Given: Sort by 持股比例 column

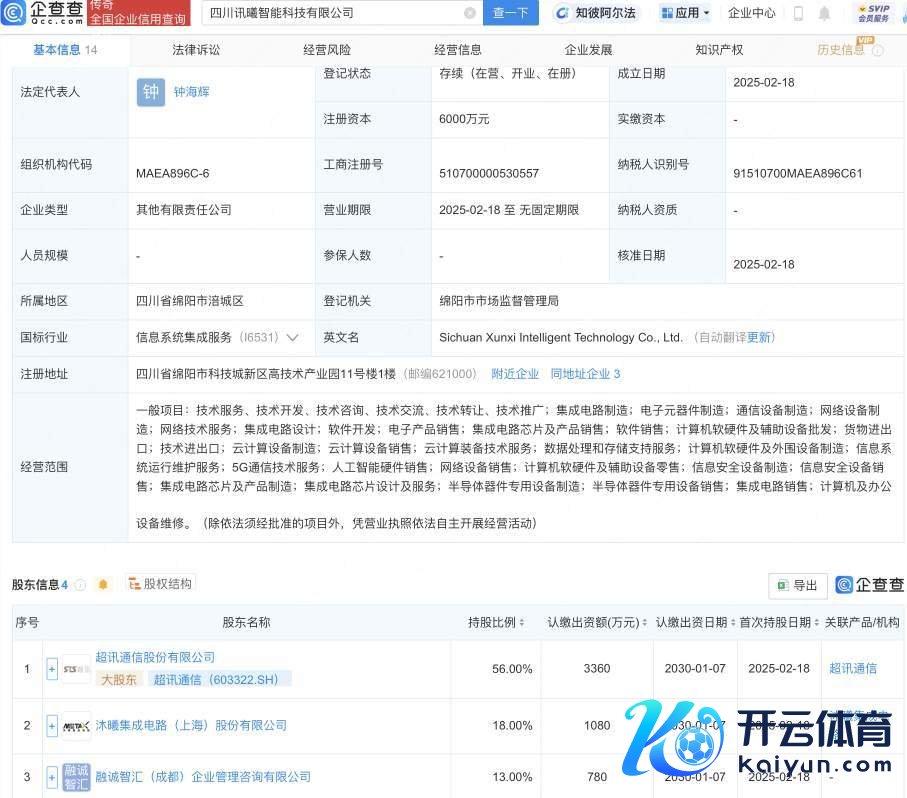Looking at the screenshot, I should tap(495, 622).
